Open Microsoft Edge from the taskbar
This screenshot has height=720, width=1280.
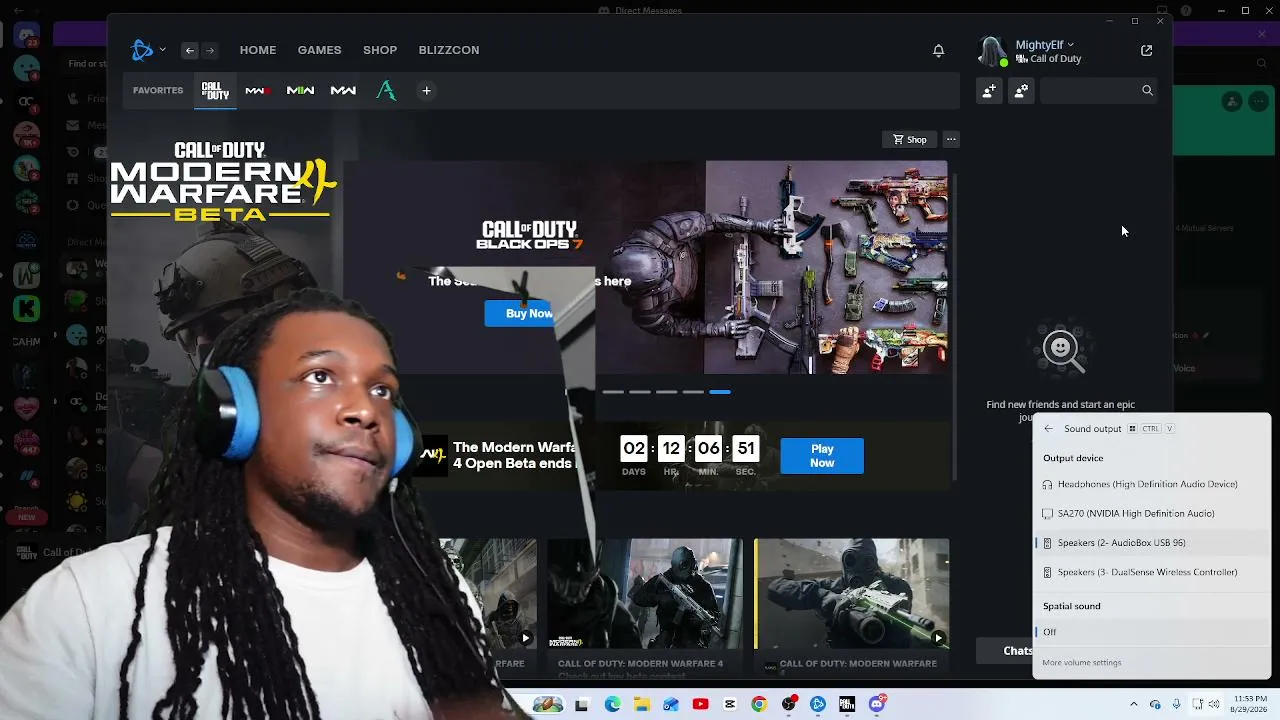coord(612,704)
